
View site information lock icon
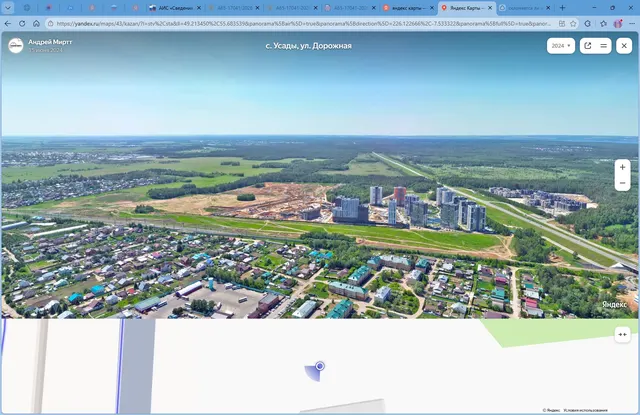pyautogui.click(x=51, y=24)
